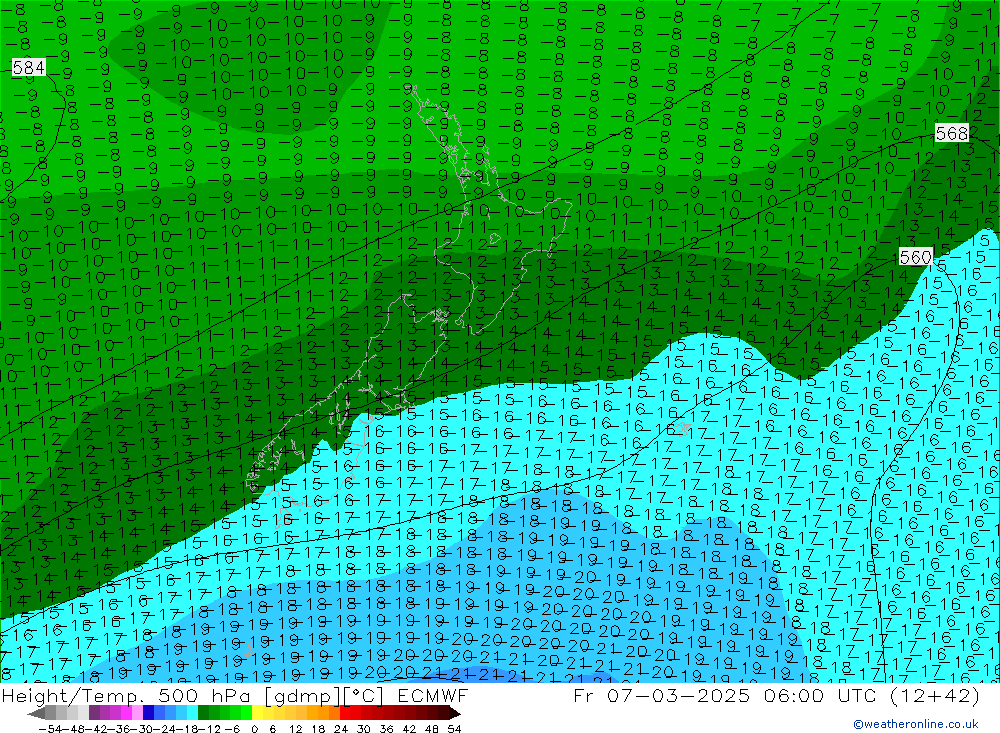Viewport: 1000px width, 733px height.
Task: Click the '(12+42)' forecast run label
Action: (x=934, y=695)
